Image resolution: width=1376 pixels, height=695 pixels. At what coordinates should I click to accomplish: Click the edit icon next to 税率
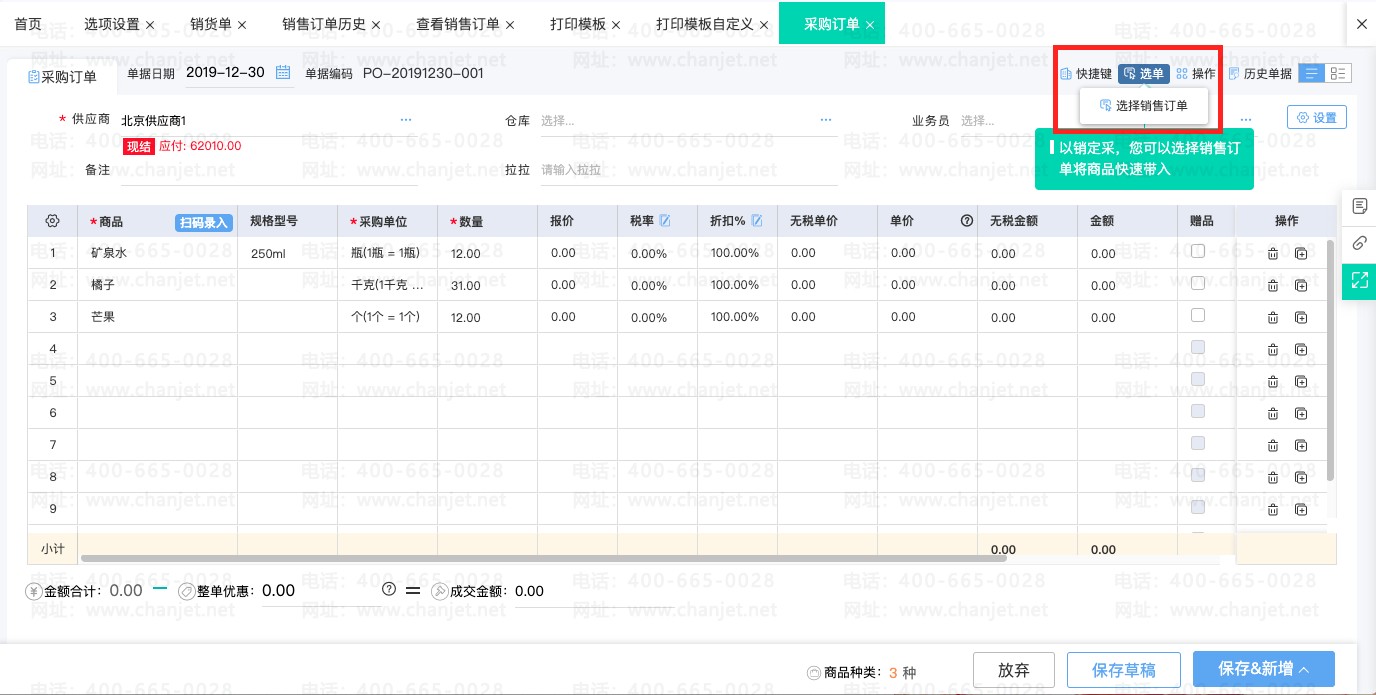coord(665,220)
